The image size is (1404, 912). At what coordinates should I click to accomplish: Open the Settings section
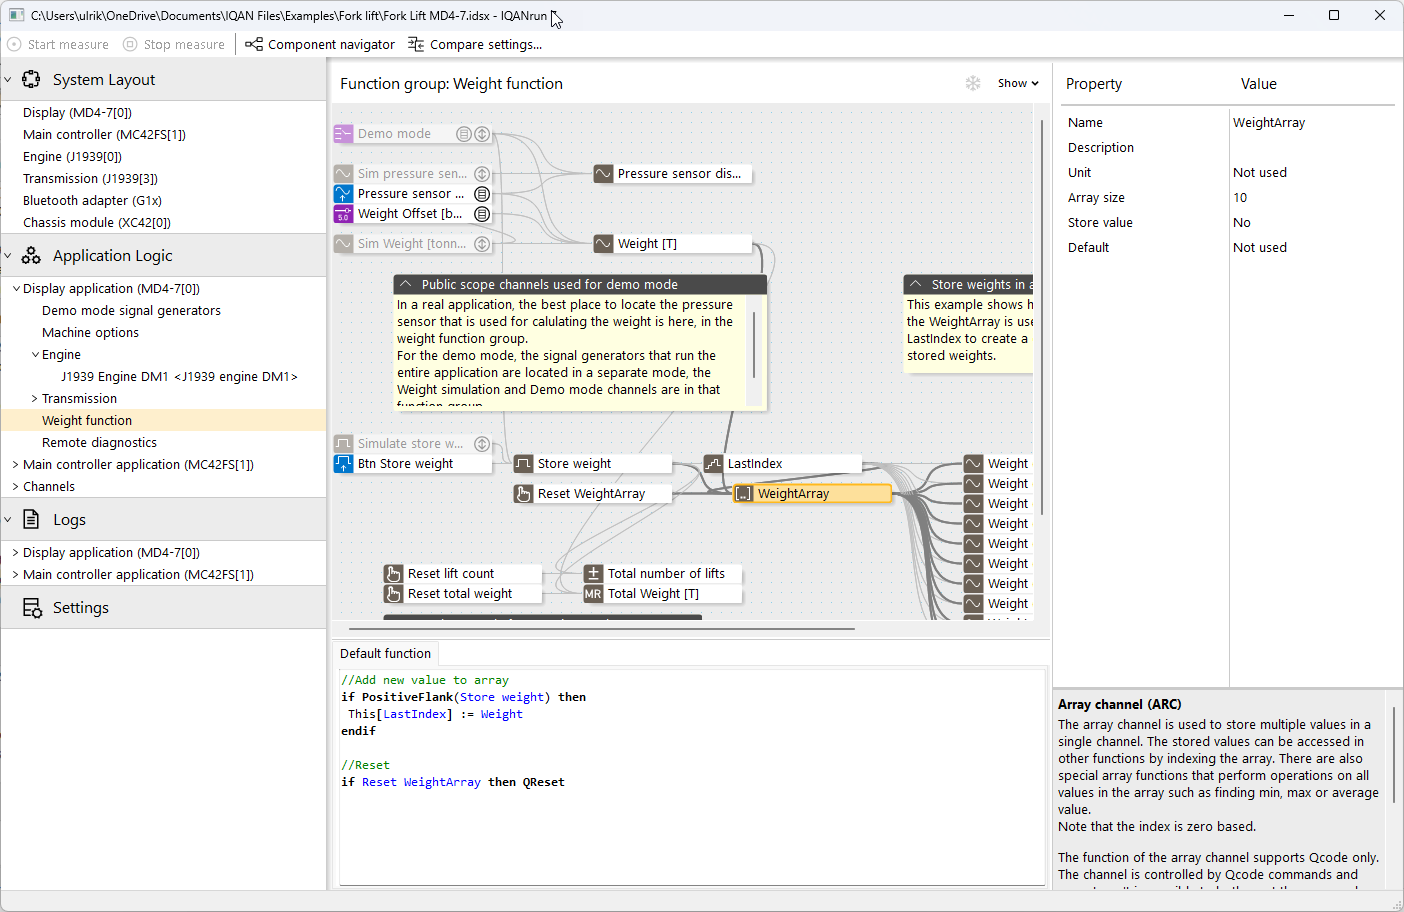click(x=81, y=607)
